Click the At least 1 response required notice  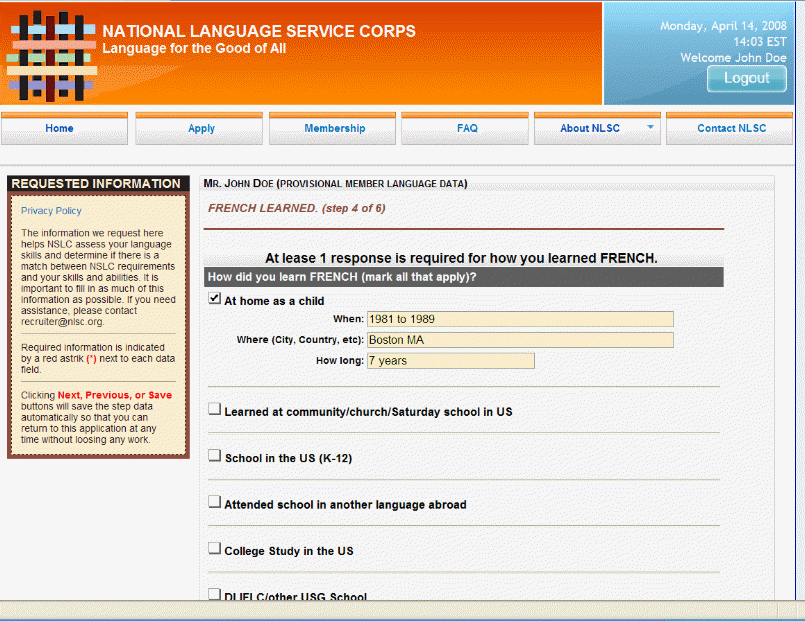[461, 258]
